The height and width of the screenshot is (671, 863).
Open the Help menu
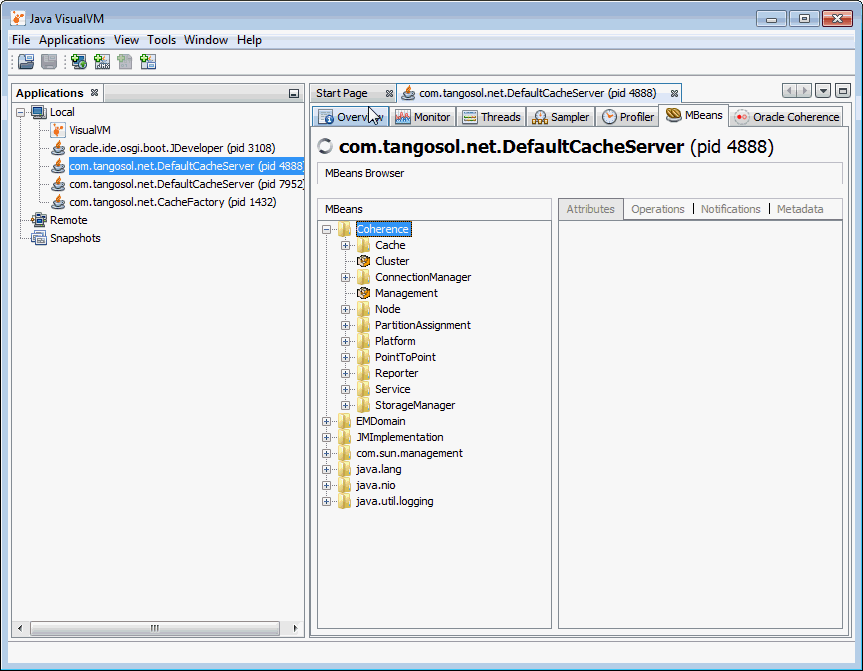(x=249, y=40)
